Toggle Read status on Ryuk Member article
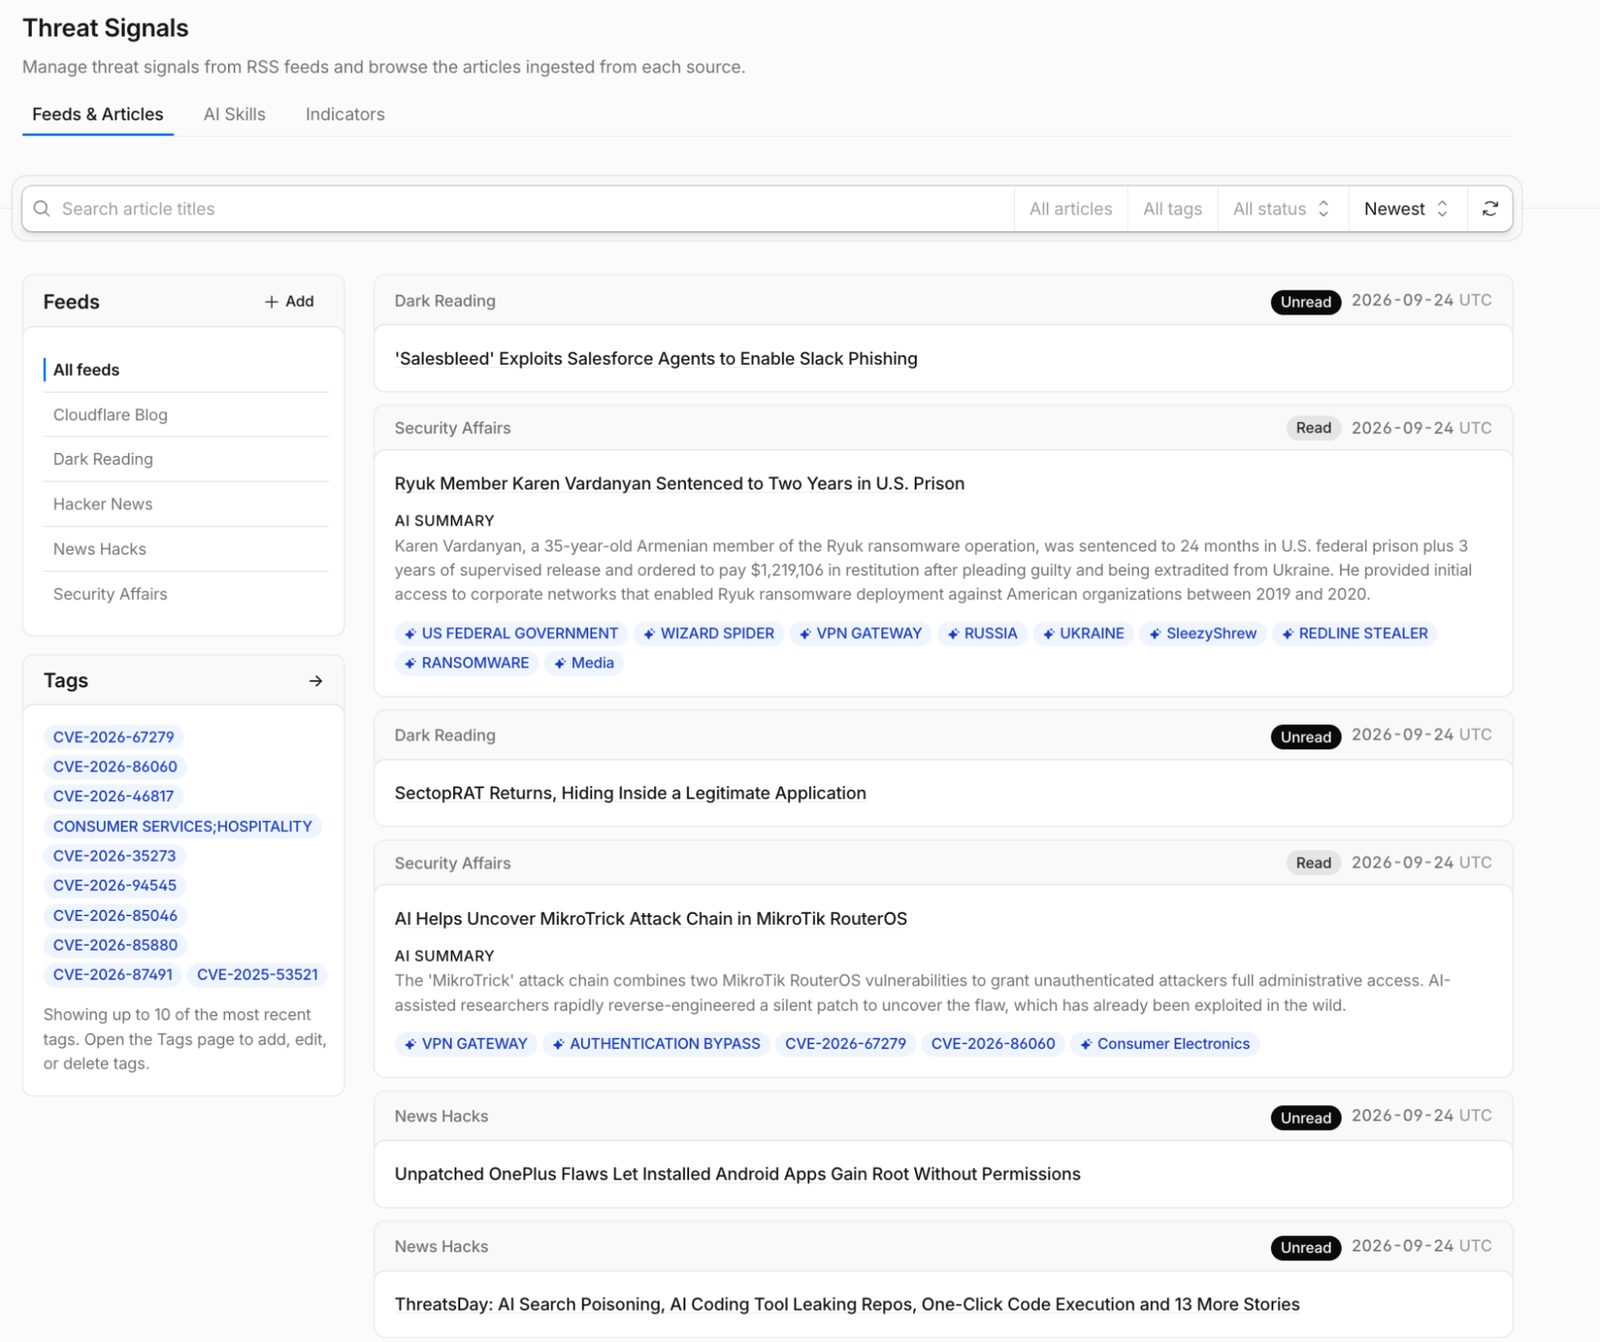 click(x=1314, y=428)
